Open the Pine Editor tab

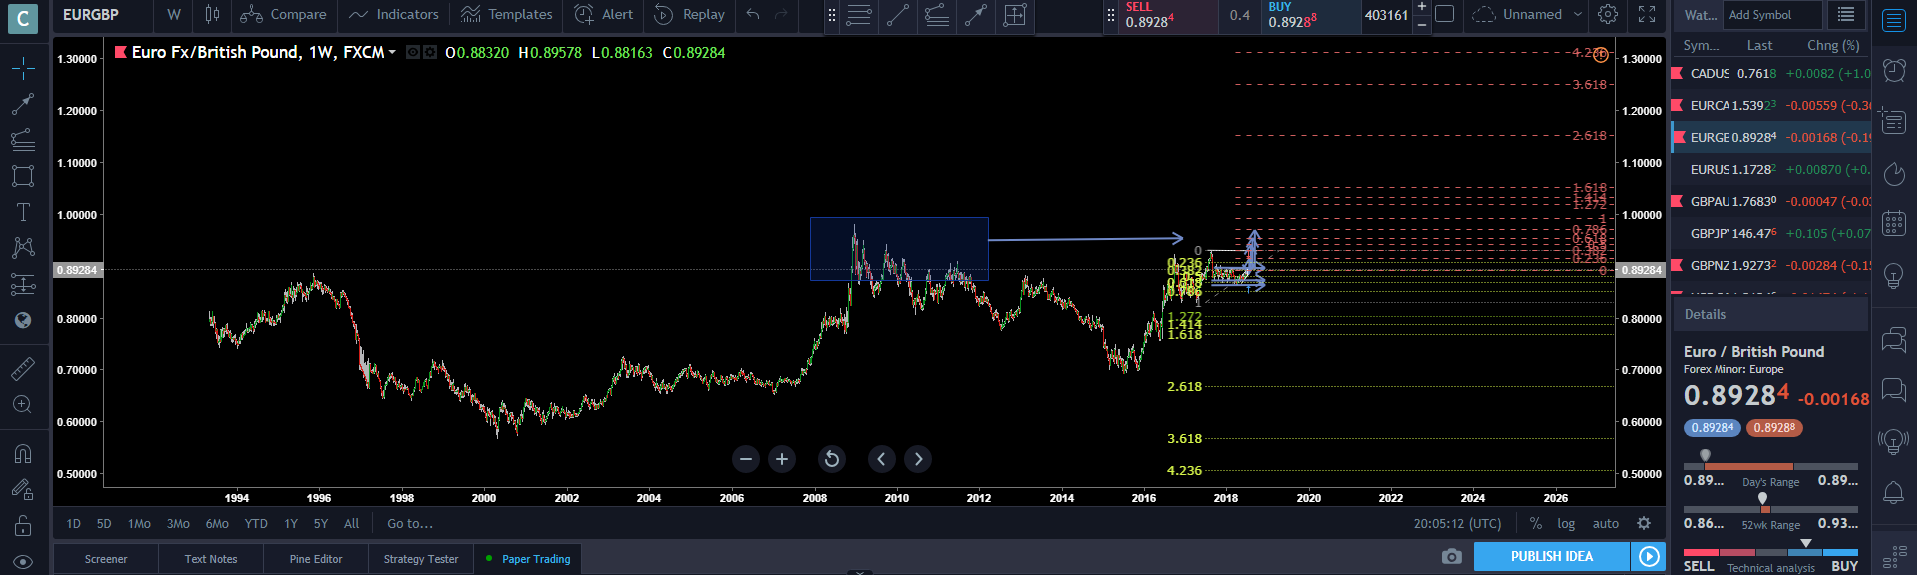pos(316,559)
